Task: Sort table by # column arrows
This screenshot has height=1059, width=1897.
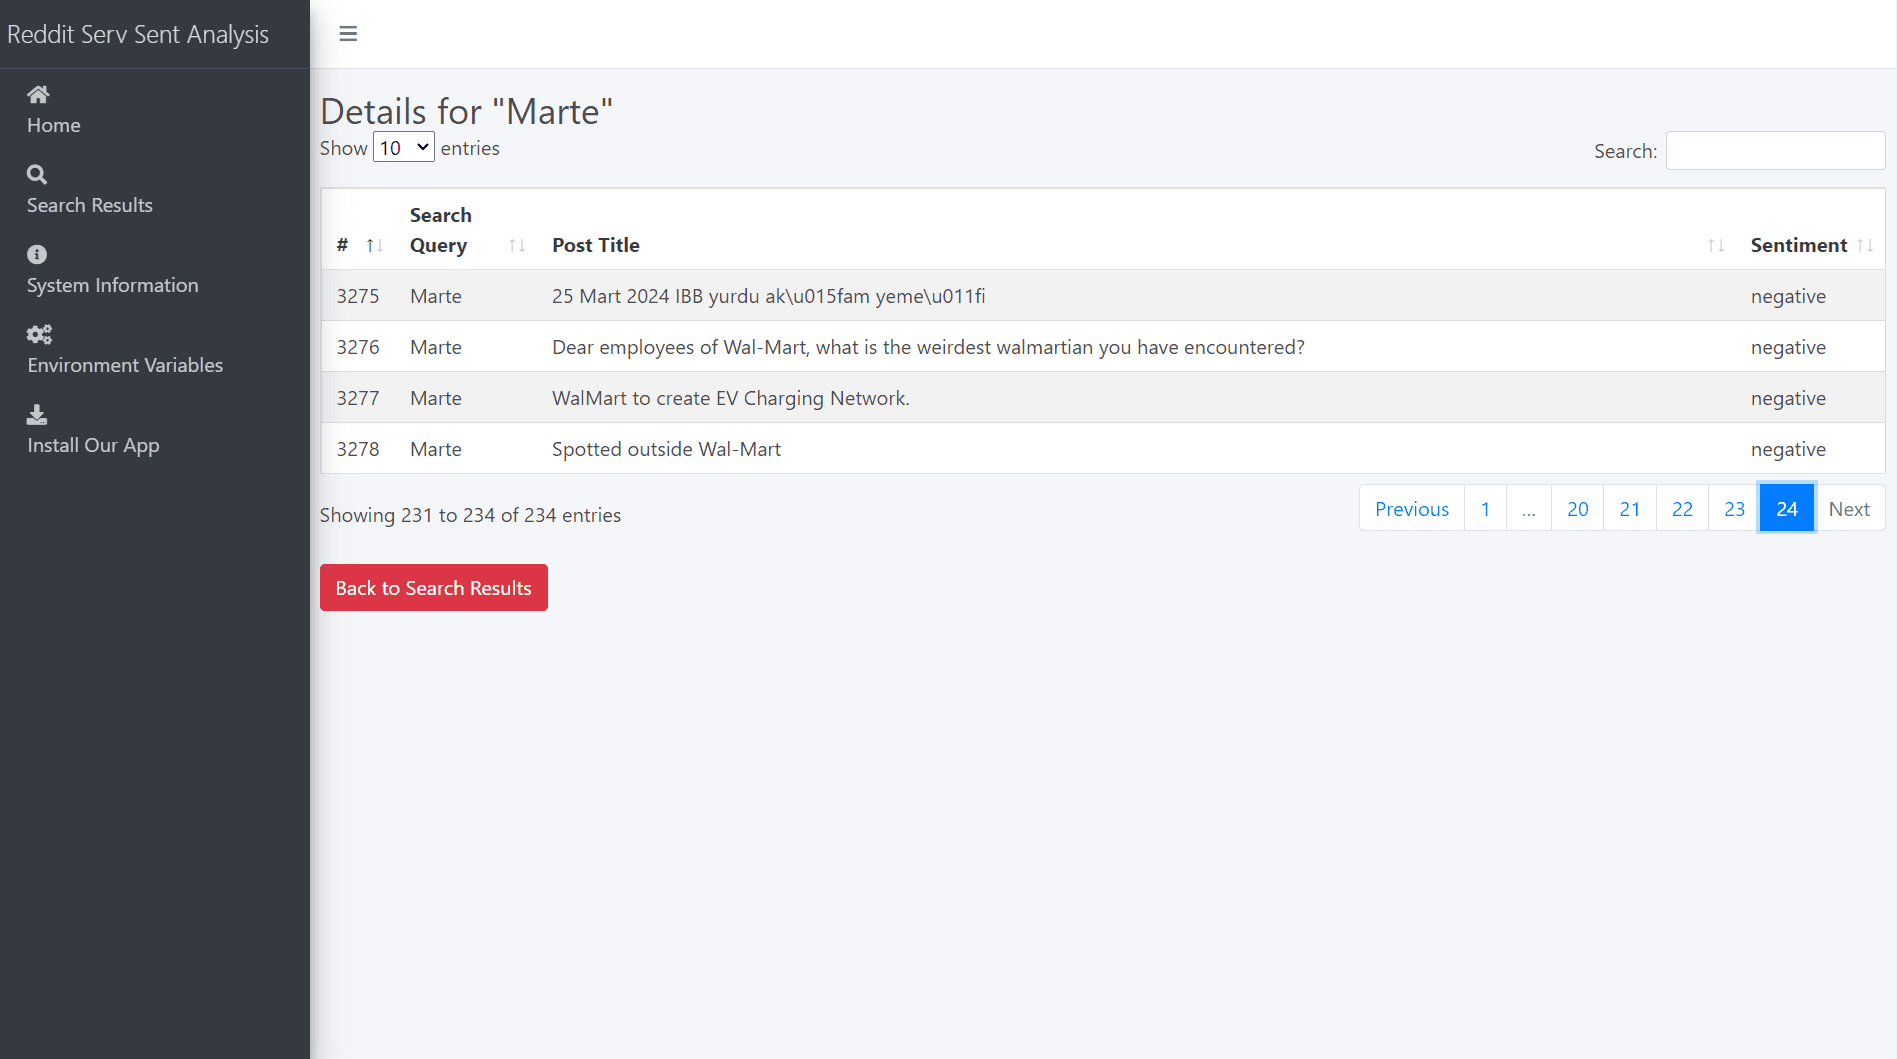Action: click(374, 246)
